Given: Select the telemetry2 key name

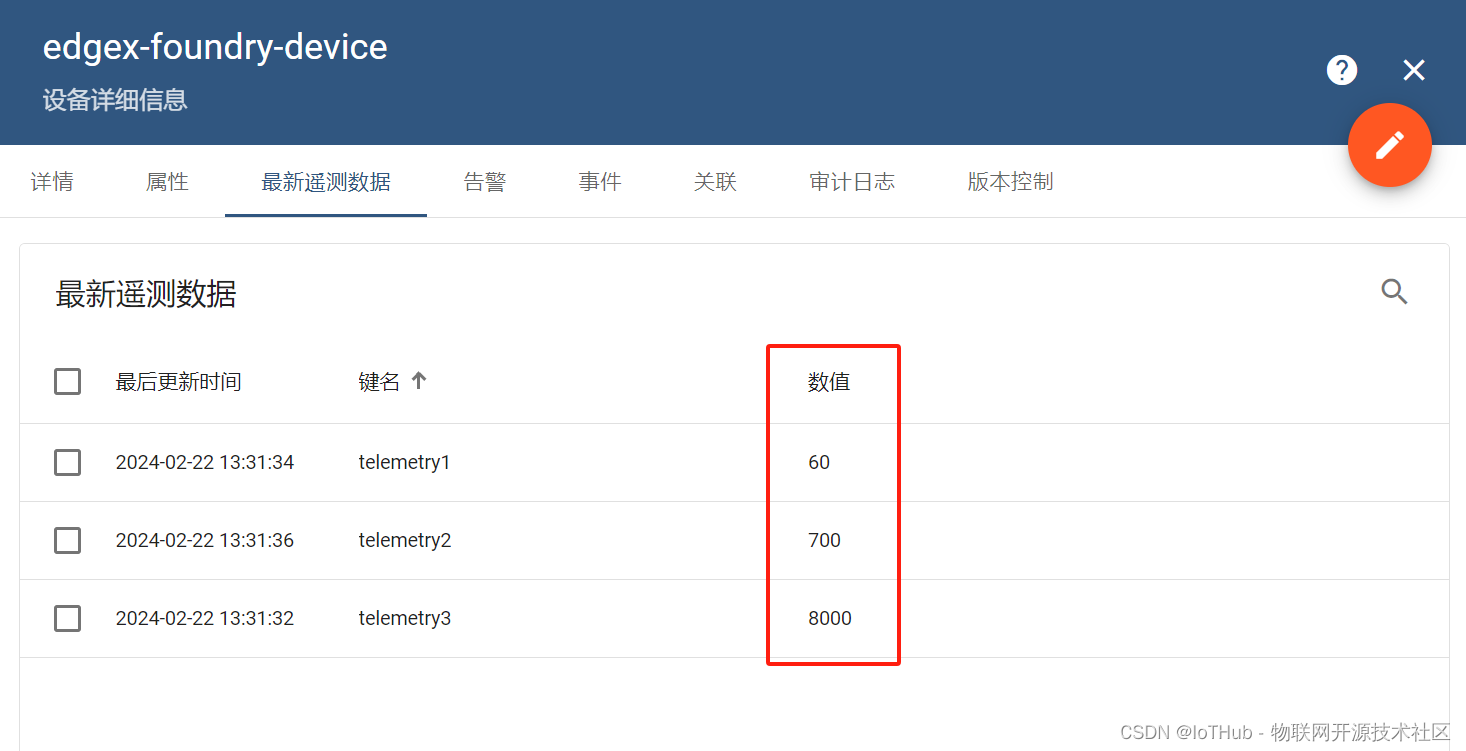Looking at the screenshot, I should tap(405, 540).
